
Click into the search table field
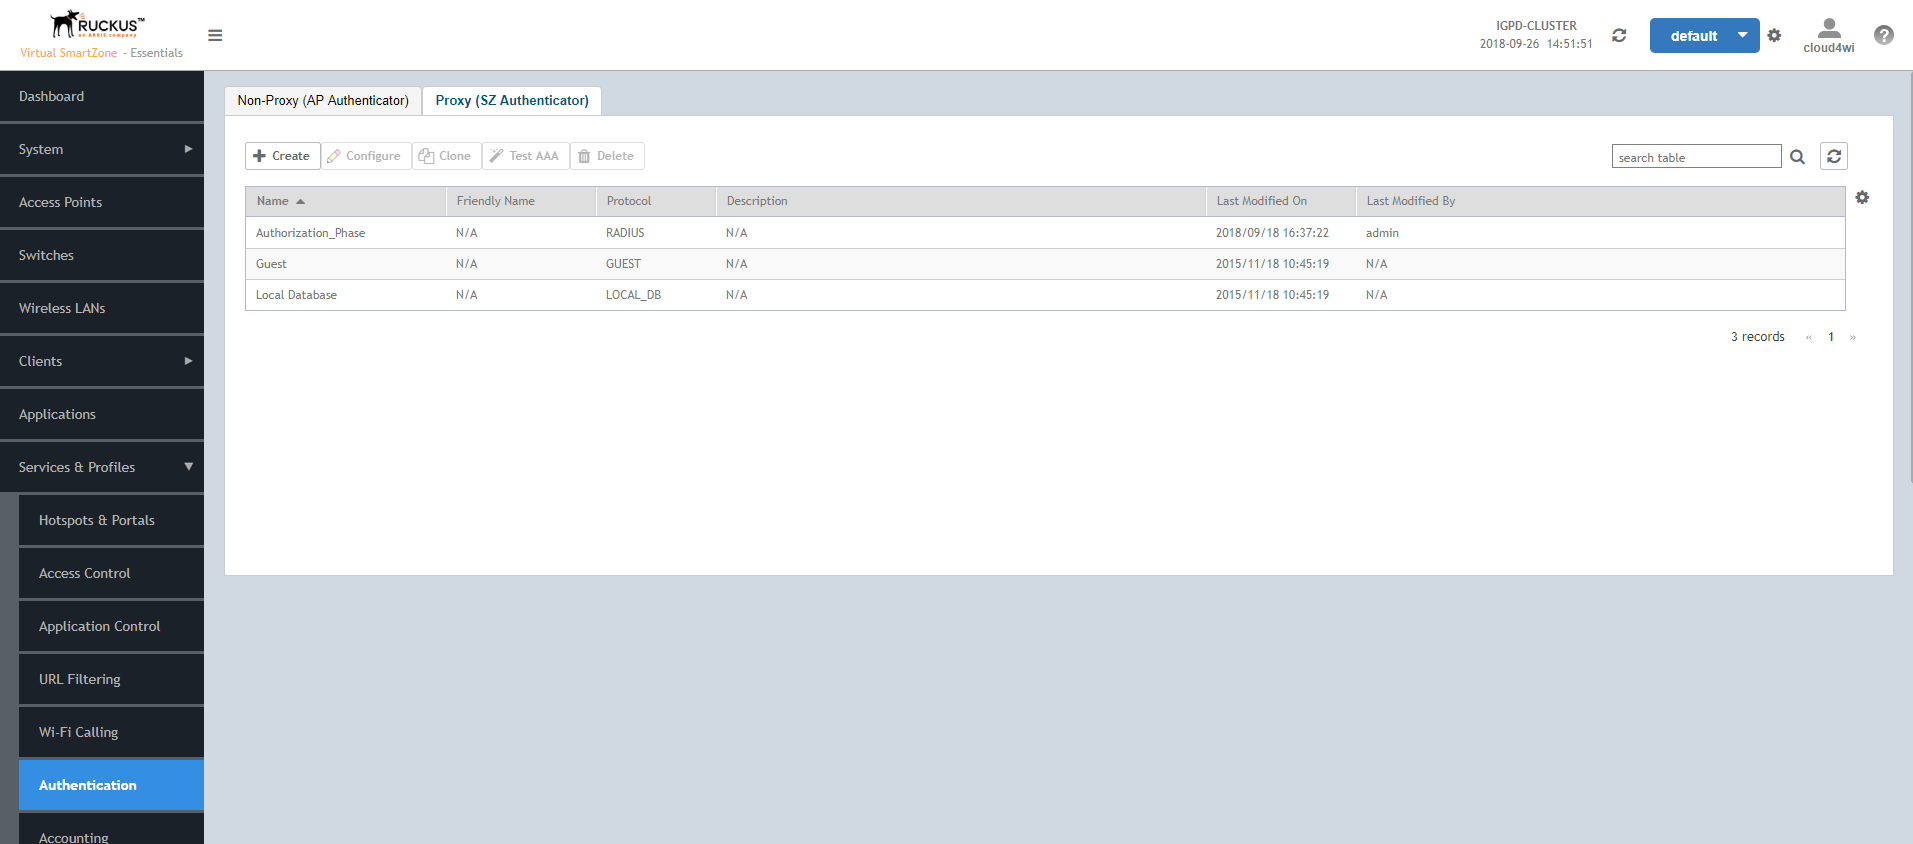[1696, 157]
